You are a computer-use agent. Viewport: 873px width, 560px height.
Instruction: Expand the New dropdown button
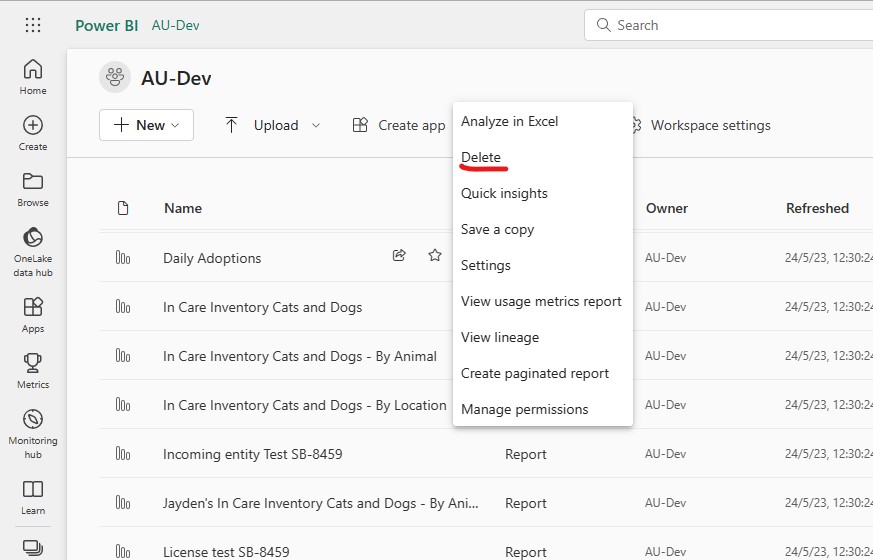click(x=146, y=125)
